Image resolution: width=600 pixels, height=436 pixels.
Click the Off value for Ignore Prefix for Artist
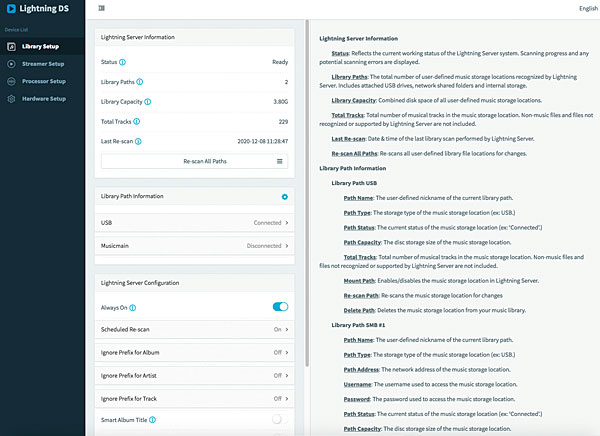pyautogui.click(x=277, y=376)
